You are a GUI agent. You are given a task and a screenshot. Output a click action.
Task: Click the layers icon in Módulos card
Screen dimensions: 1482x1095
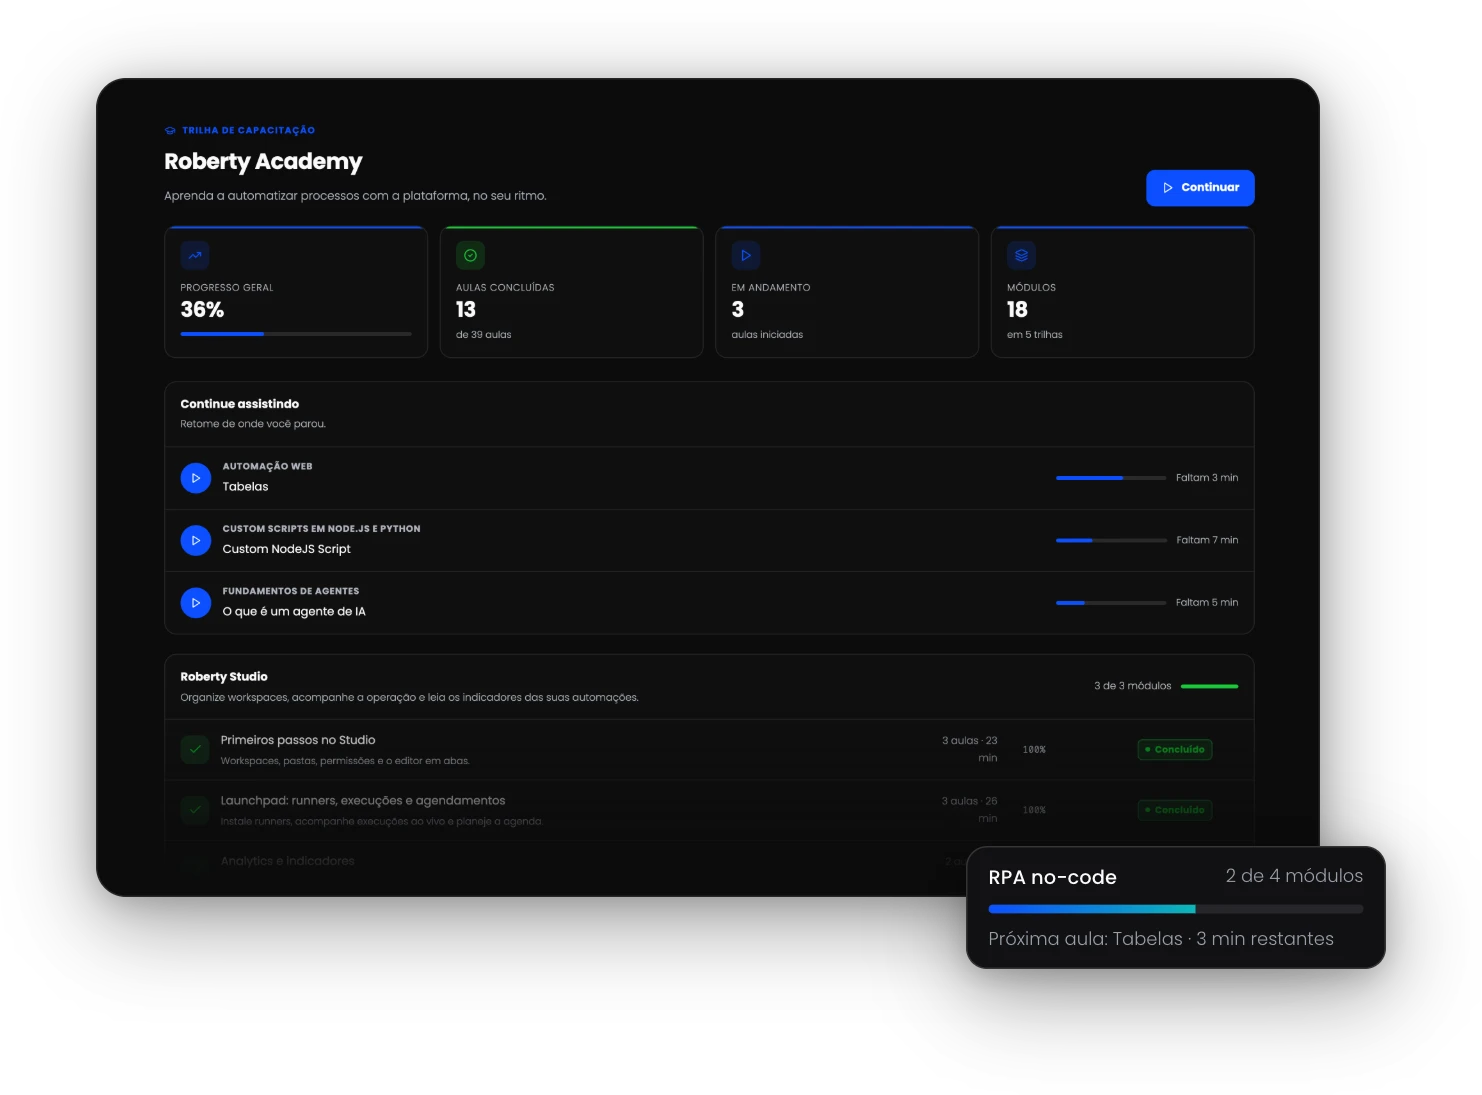click(1021, 255)
